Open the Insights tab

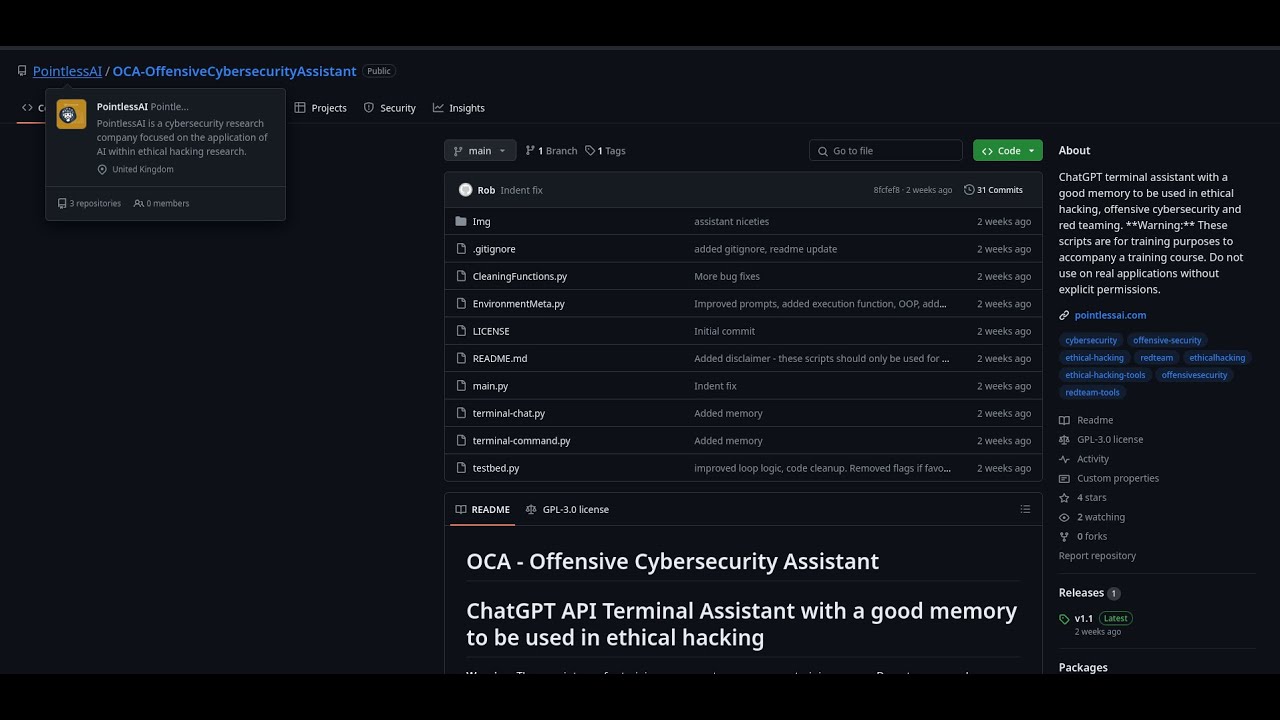pyautogui.click(x=459, y=108)
